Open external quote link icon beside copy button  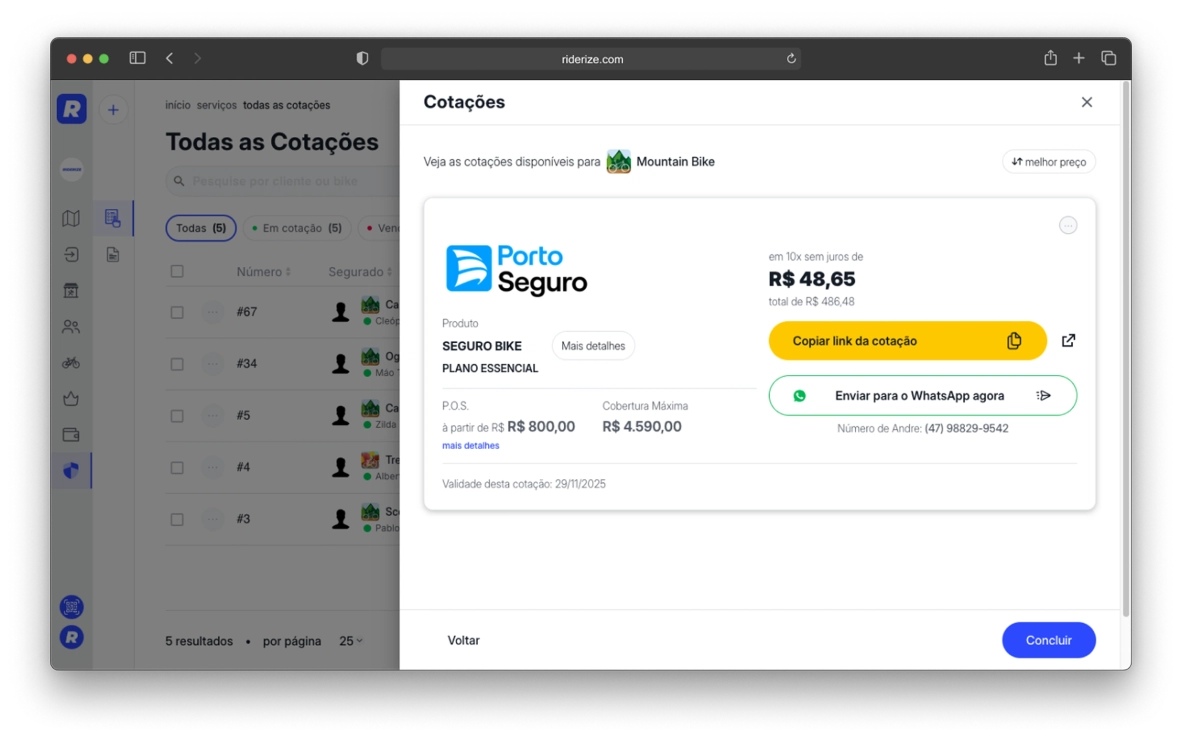(1068, 341)
